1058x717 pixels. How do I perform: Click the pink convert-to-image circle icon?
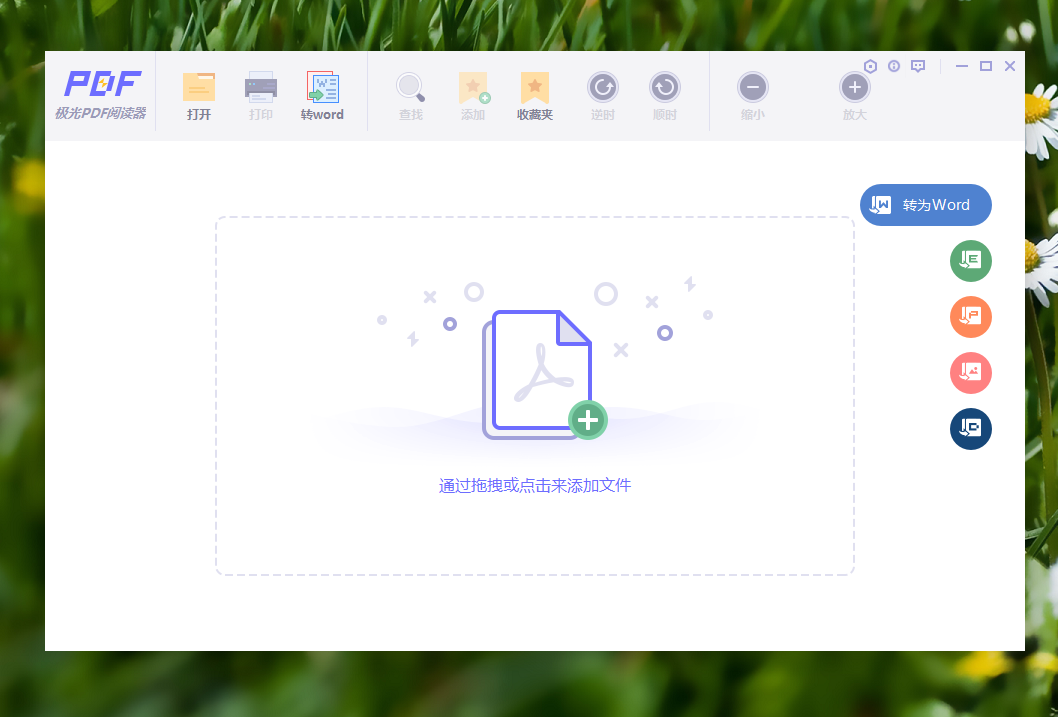tap(971, 373)
